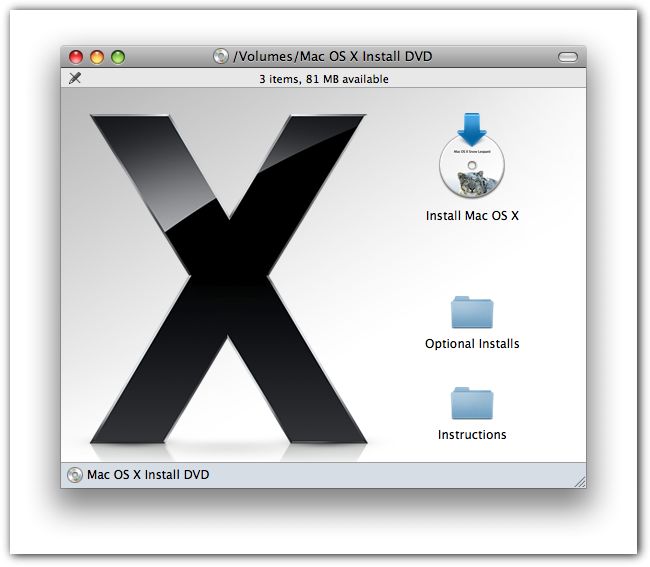This screenshot has width=650, height=567.
Task: Click the /Volumes/Mac OS X Install DVD title text
Action: tap(332, 57)
